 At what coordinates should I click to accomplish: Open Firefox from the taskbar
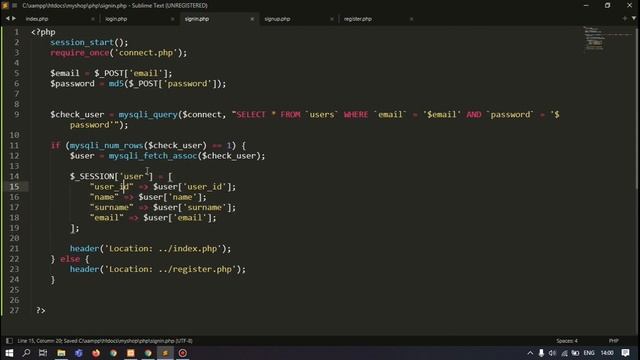pyautogui.click(x=96, y=353)
